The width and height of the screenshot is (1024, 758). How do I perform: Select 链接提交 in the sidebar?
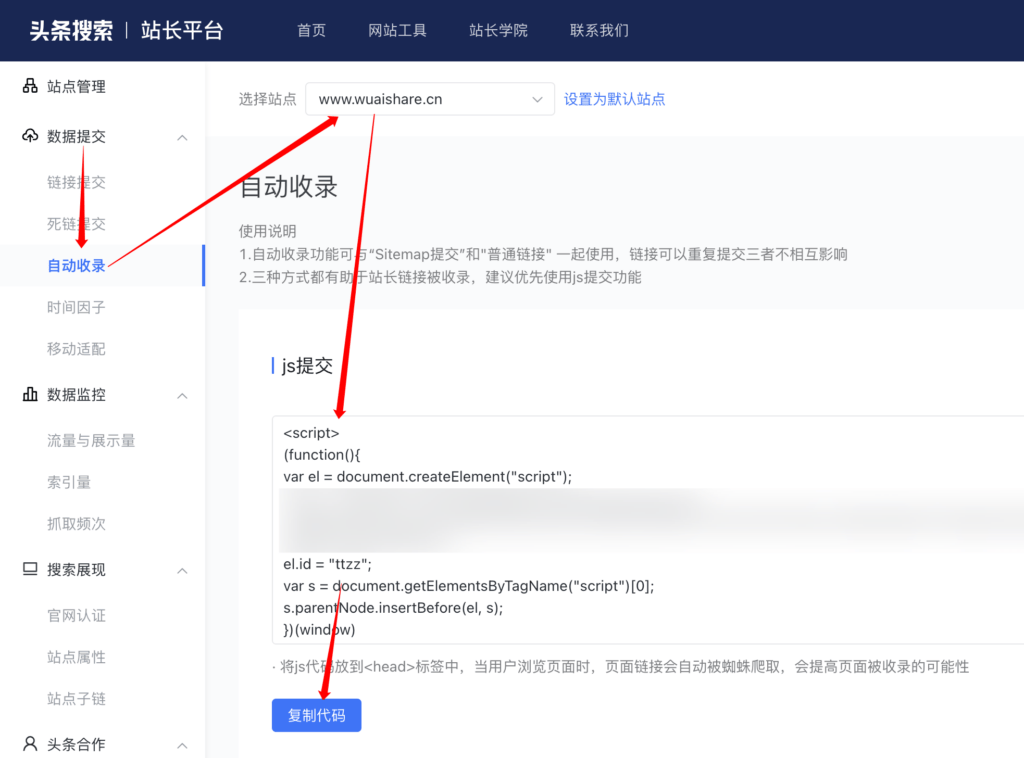pos(76,182)
